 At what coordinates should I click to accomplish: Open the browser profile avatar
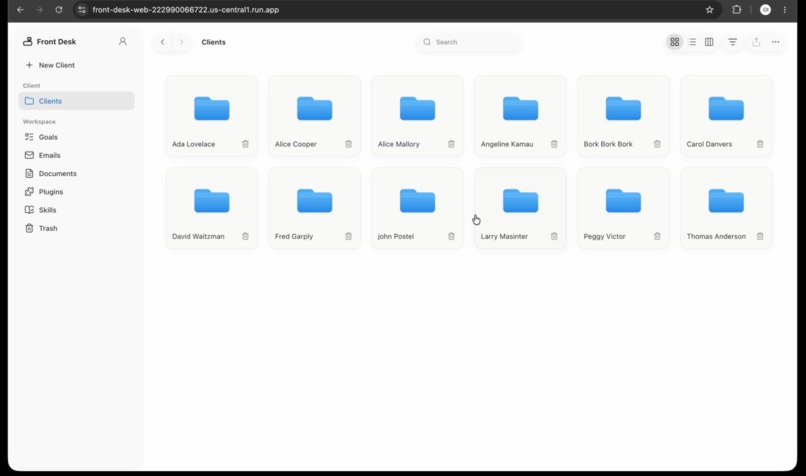click(x=765, y=10)
